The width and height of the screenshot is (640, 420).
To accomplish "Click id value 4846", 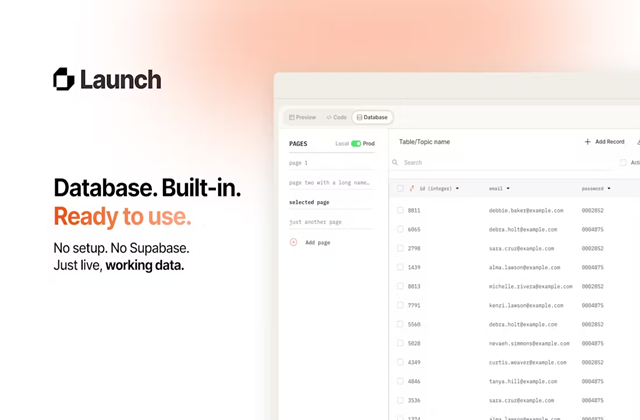I will pyautogui.click(x=414, y=381).
